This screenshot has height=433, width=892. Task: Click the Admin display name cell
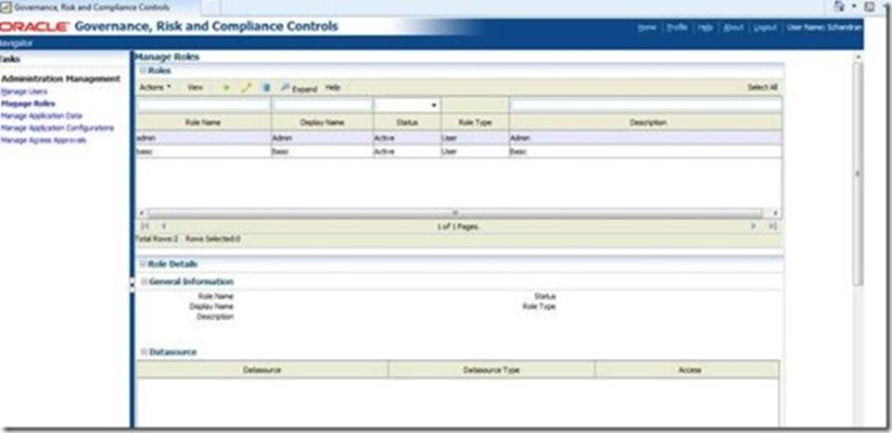pos(323,138)
